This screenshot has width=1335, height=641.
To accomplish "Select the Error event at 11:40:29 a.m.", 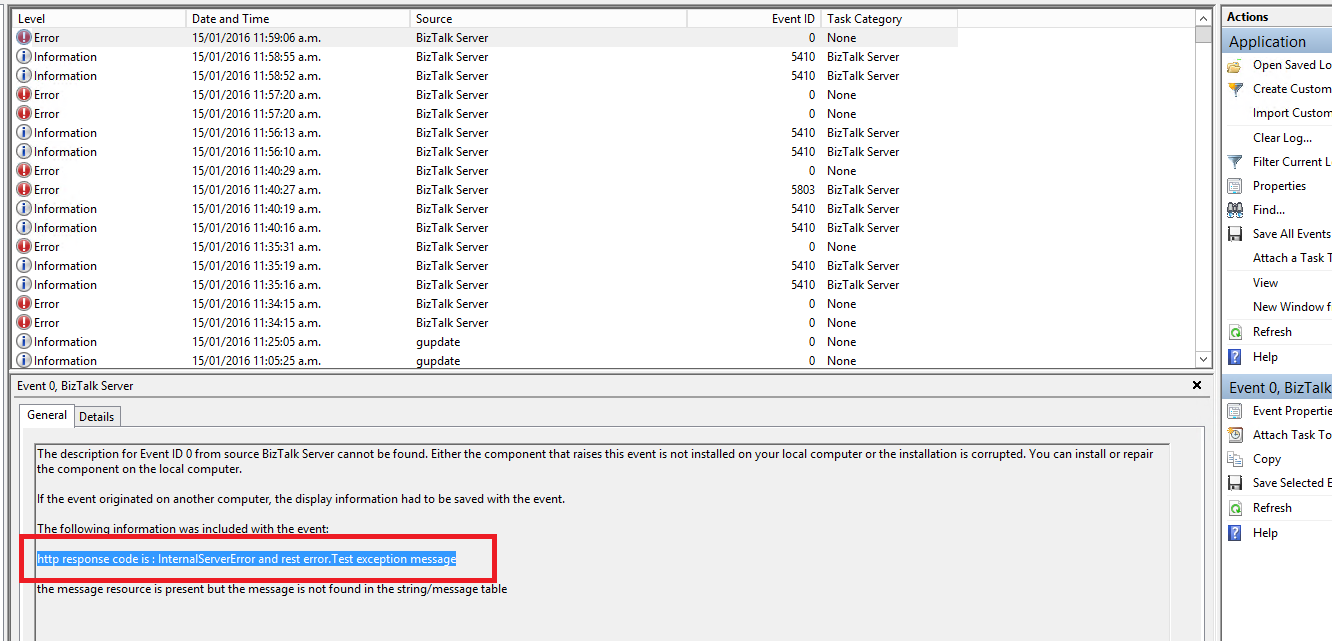I will [485, 171].
